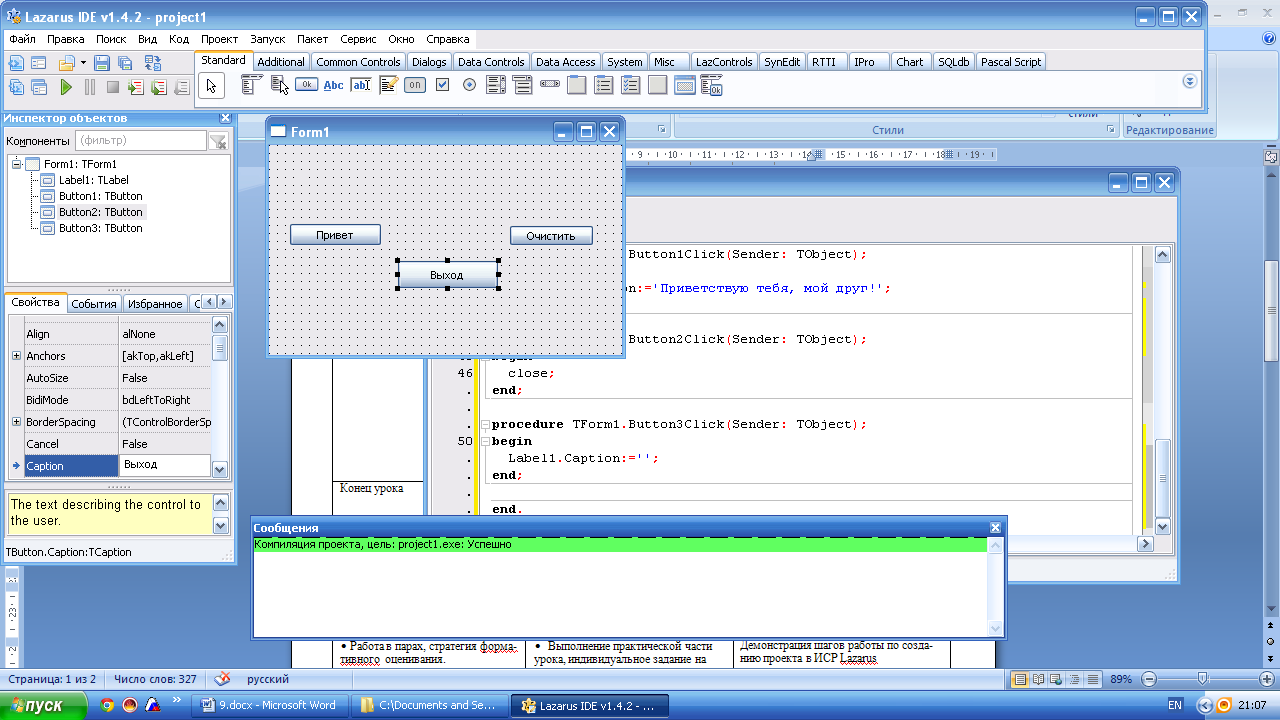Open the События tab in inspector
Screen dimensions: 1280x720
(x=94, y=304)
